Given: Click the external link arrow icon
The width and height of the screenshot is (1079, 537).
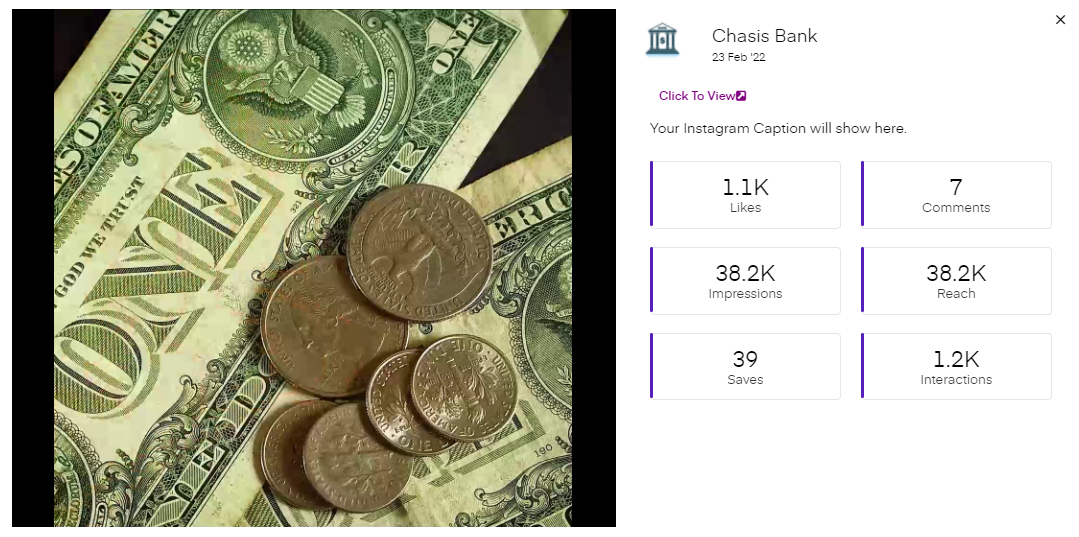Looking at the screenshot, I should coord(741,96).
